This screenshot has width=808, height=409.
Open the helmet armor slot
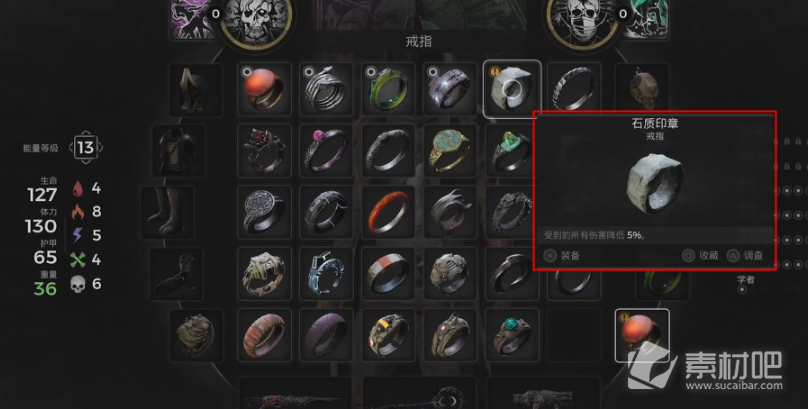pos(196,90)
